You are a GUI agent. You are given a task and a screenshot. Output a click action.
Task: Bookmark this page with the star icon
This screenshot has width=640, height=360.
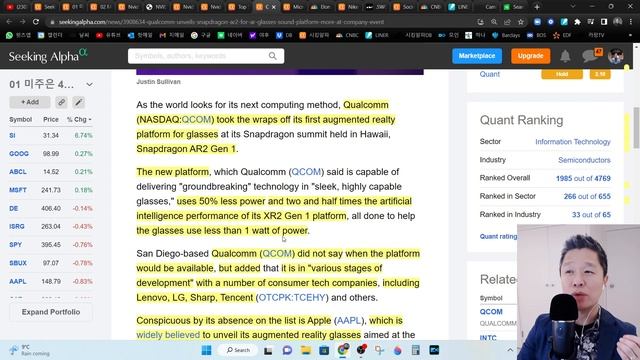(521, 22)
